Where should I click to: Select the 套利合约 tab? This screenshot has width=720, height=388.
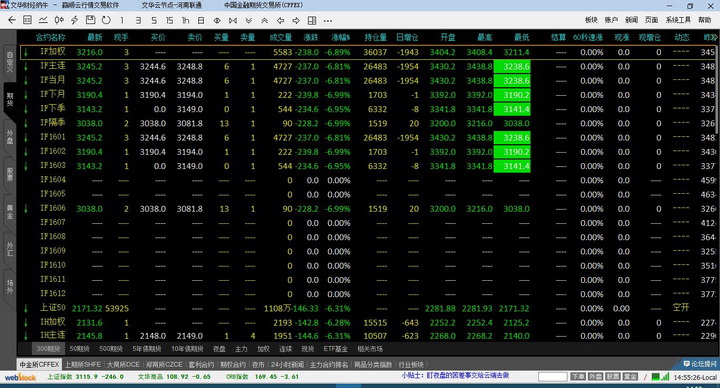tap(201, 365)
